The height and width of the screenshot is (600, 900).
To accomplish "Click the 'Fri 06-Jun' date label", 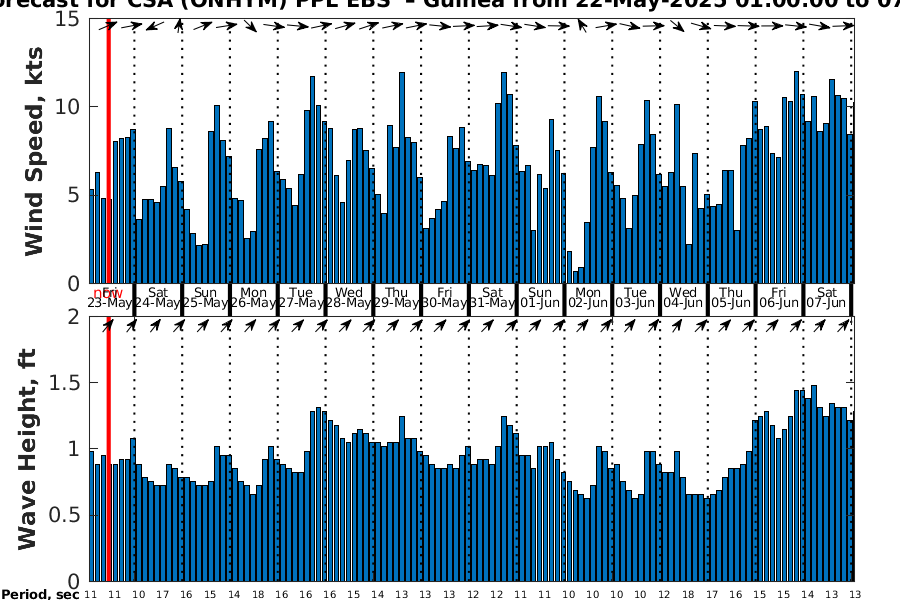I will [x=778, y=298].
